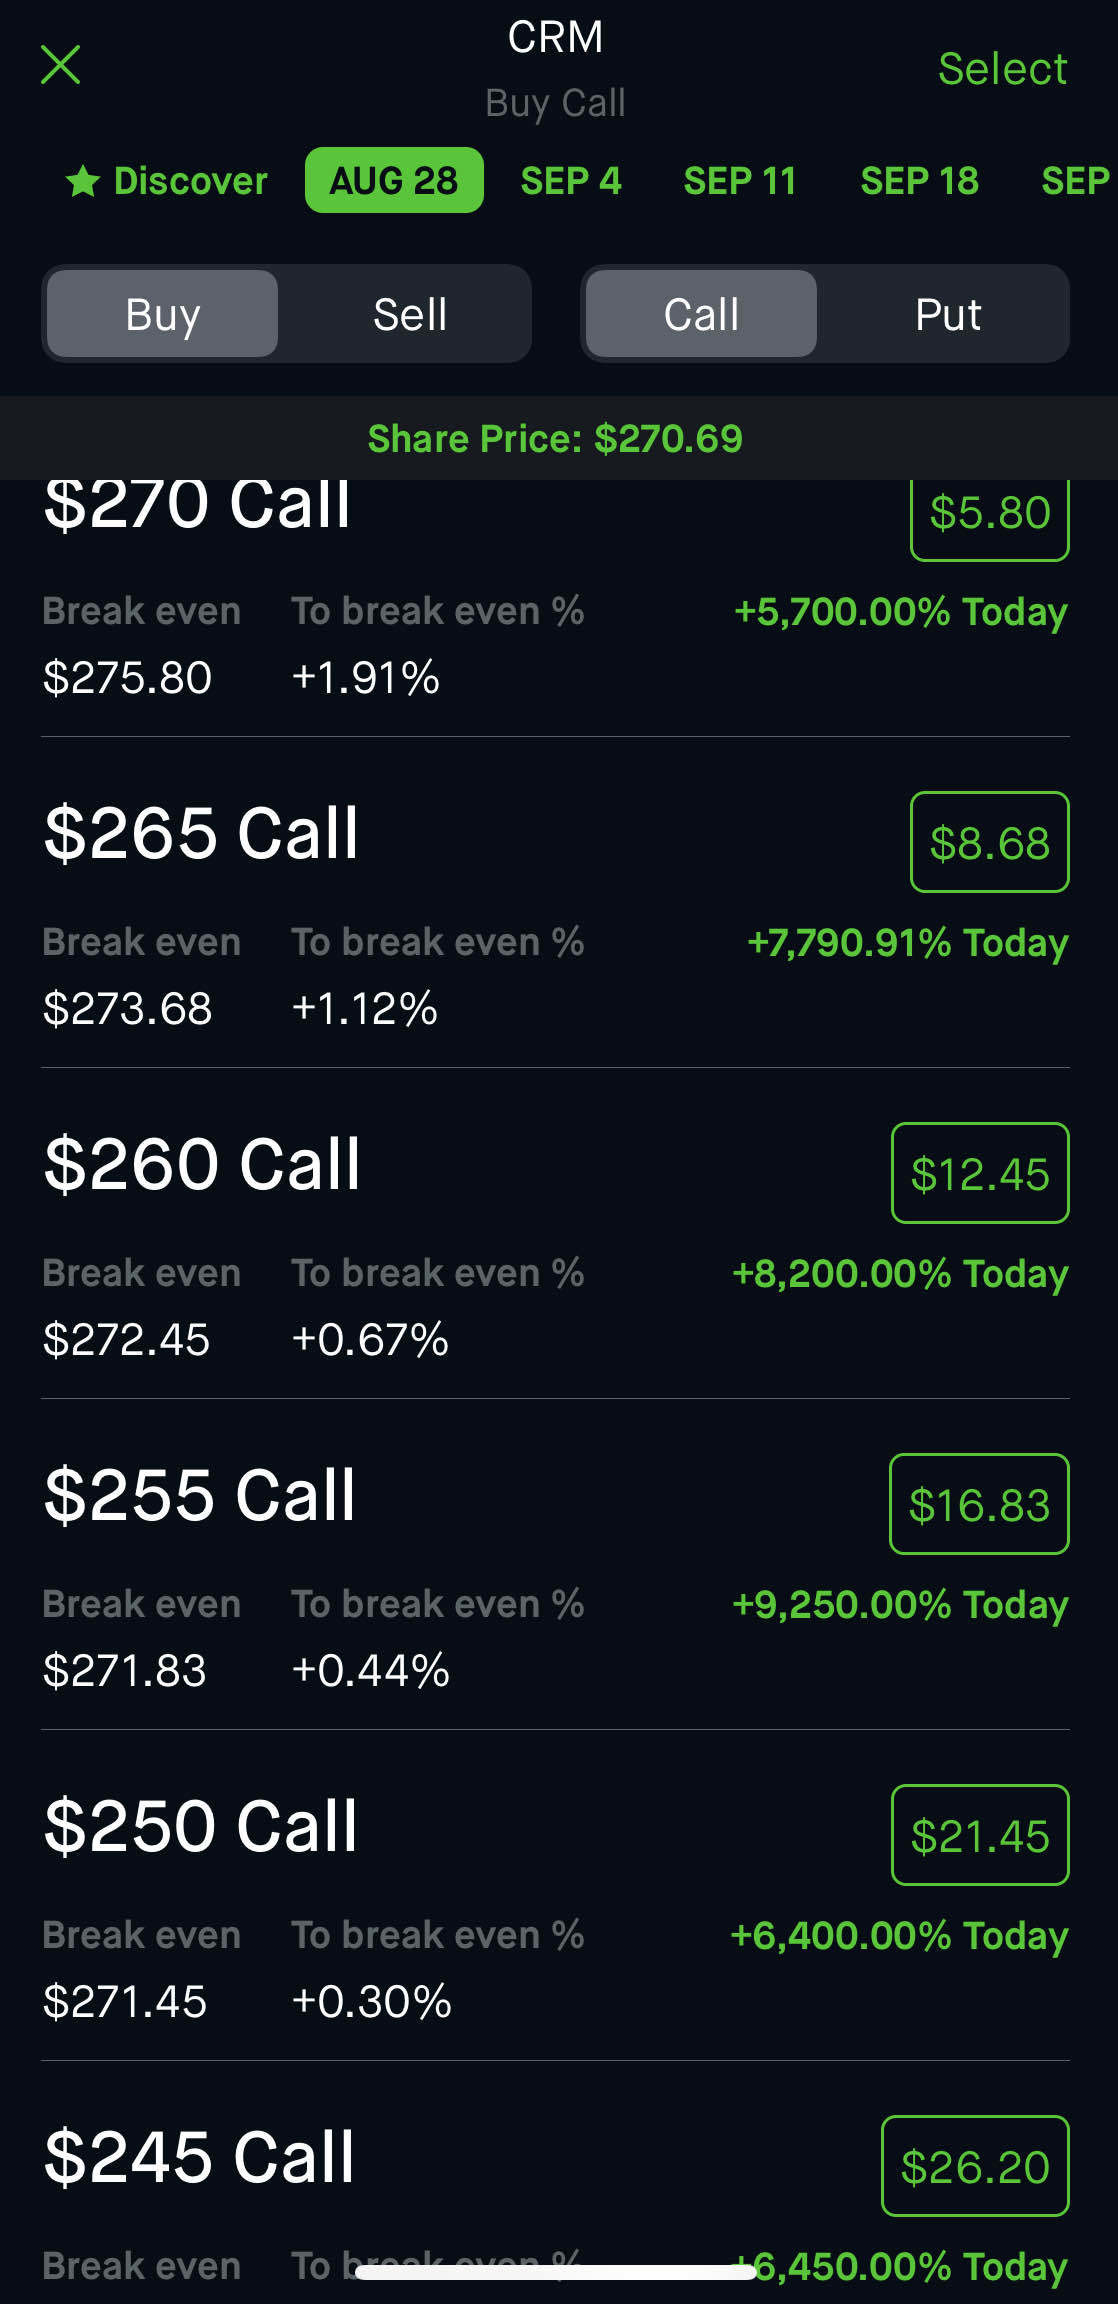Screen dimensions: 1118x2304
Task: Tap the Share Price $270.69 banner
Action: 555,438
